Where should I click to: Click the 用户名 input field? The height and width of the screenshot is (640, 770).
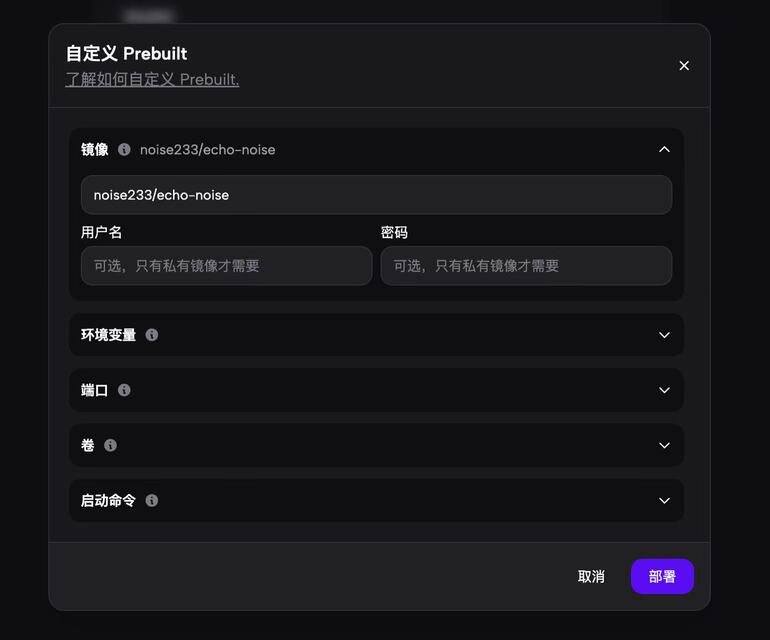pos(226,266)
